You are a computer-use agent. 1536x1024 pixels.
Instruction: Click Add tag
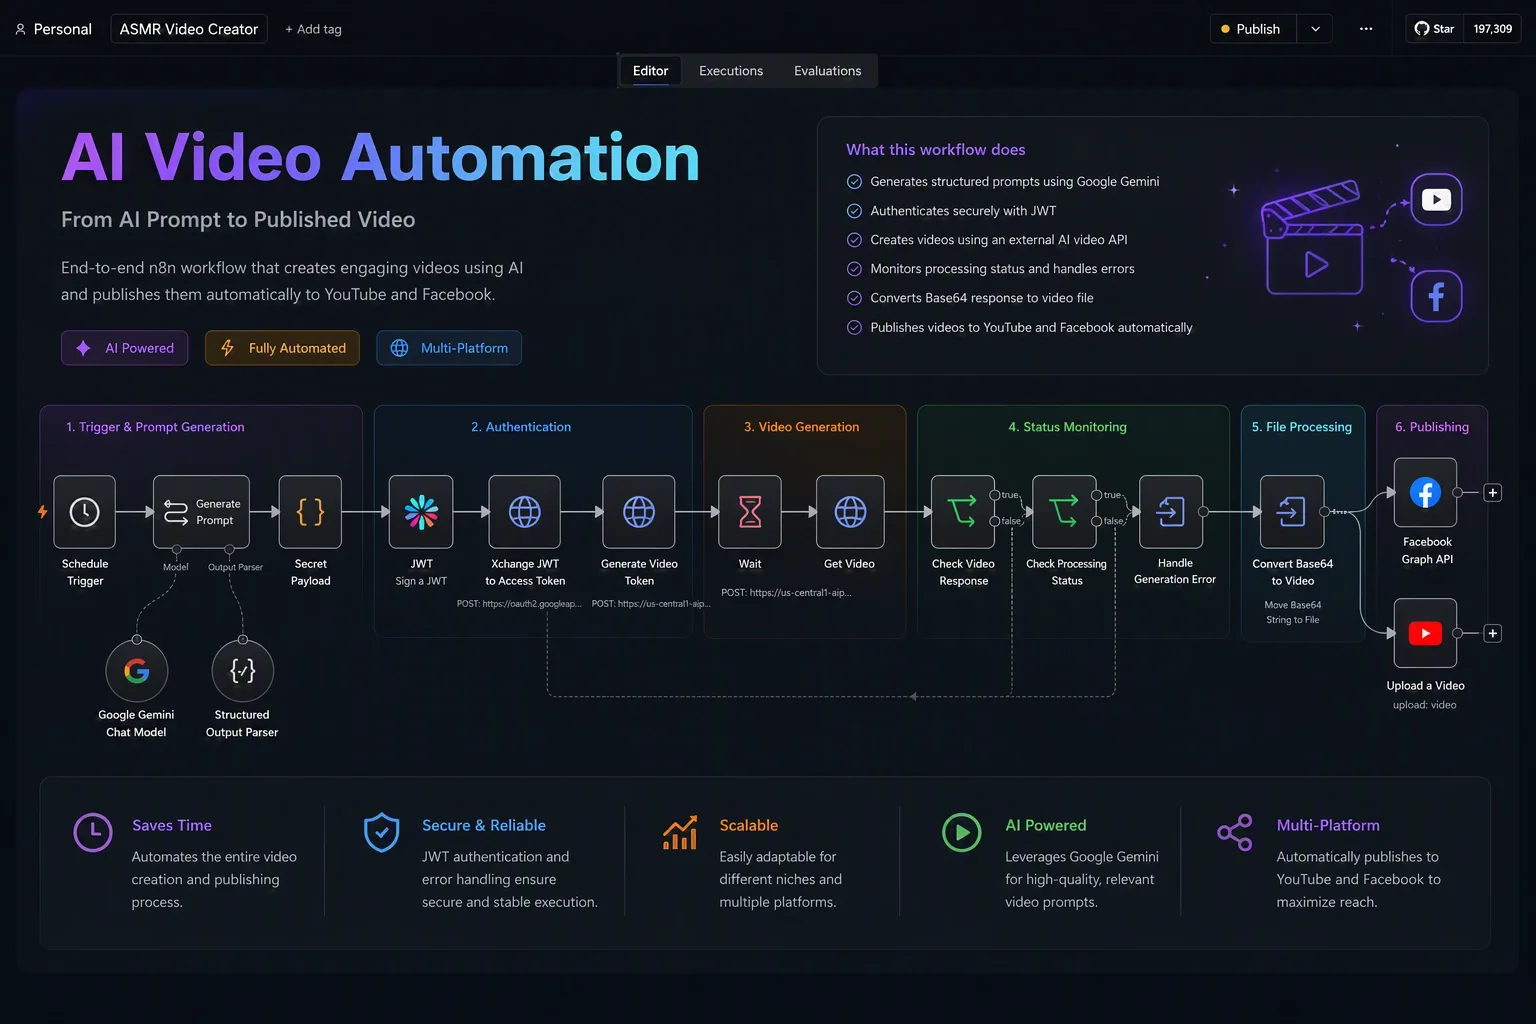(313, 29)
